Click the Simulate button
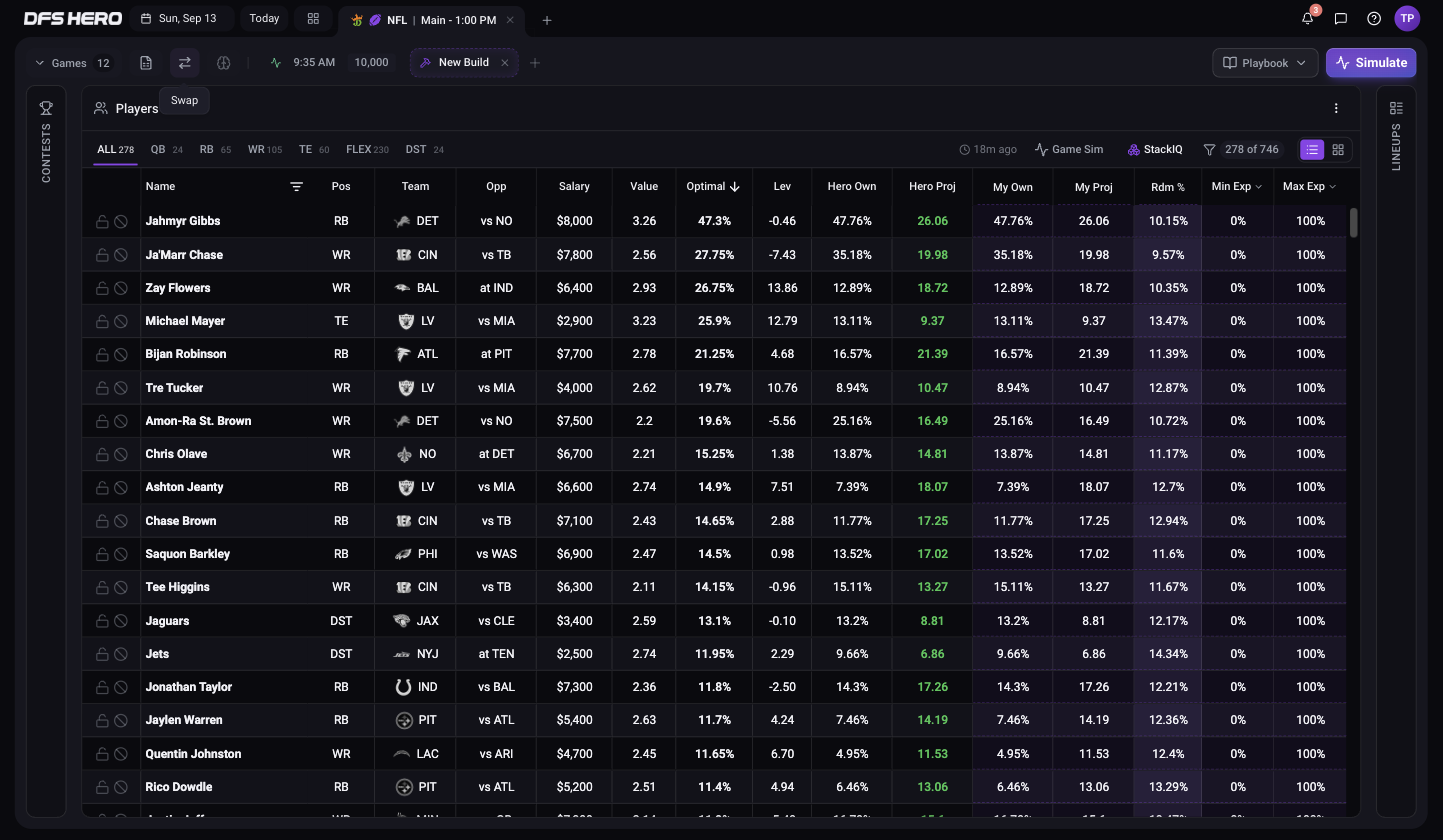The height and width of the screenshot is (840, 1443). [x=1371, y=62]
